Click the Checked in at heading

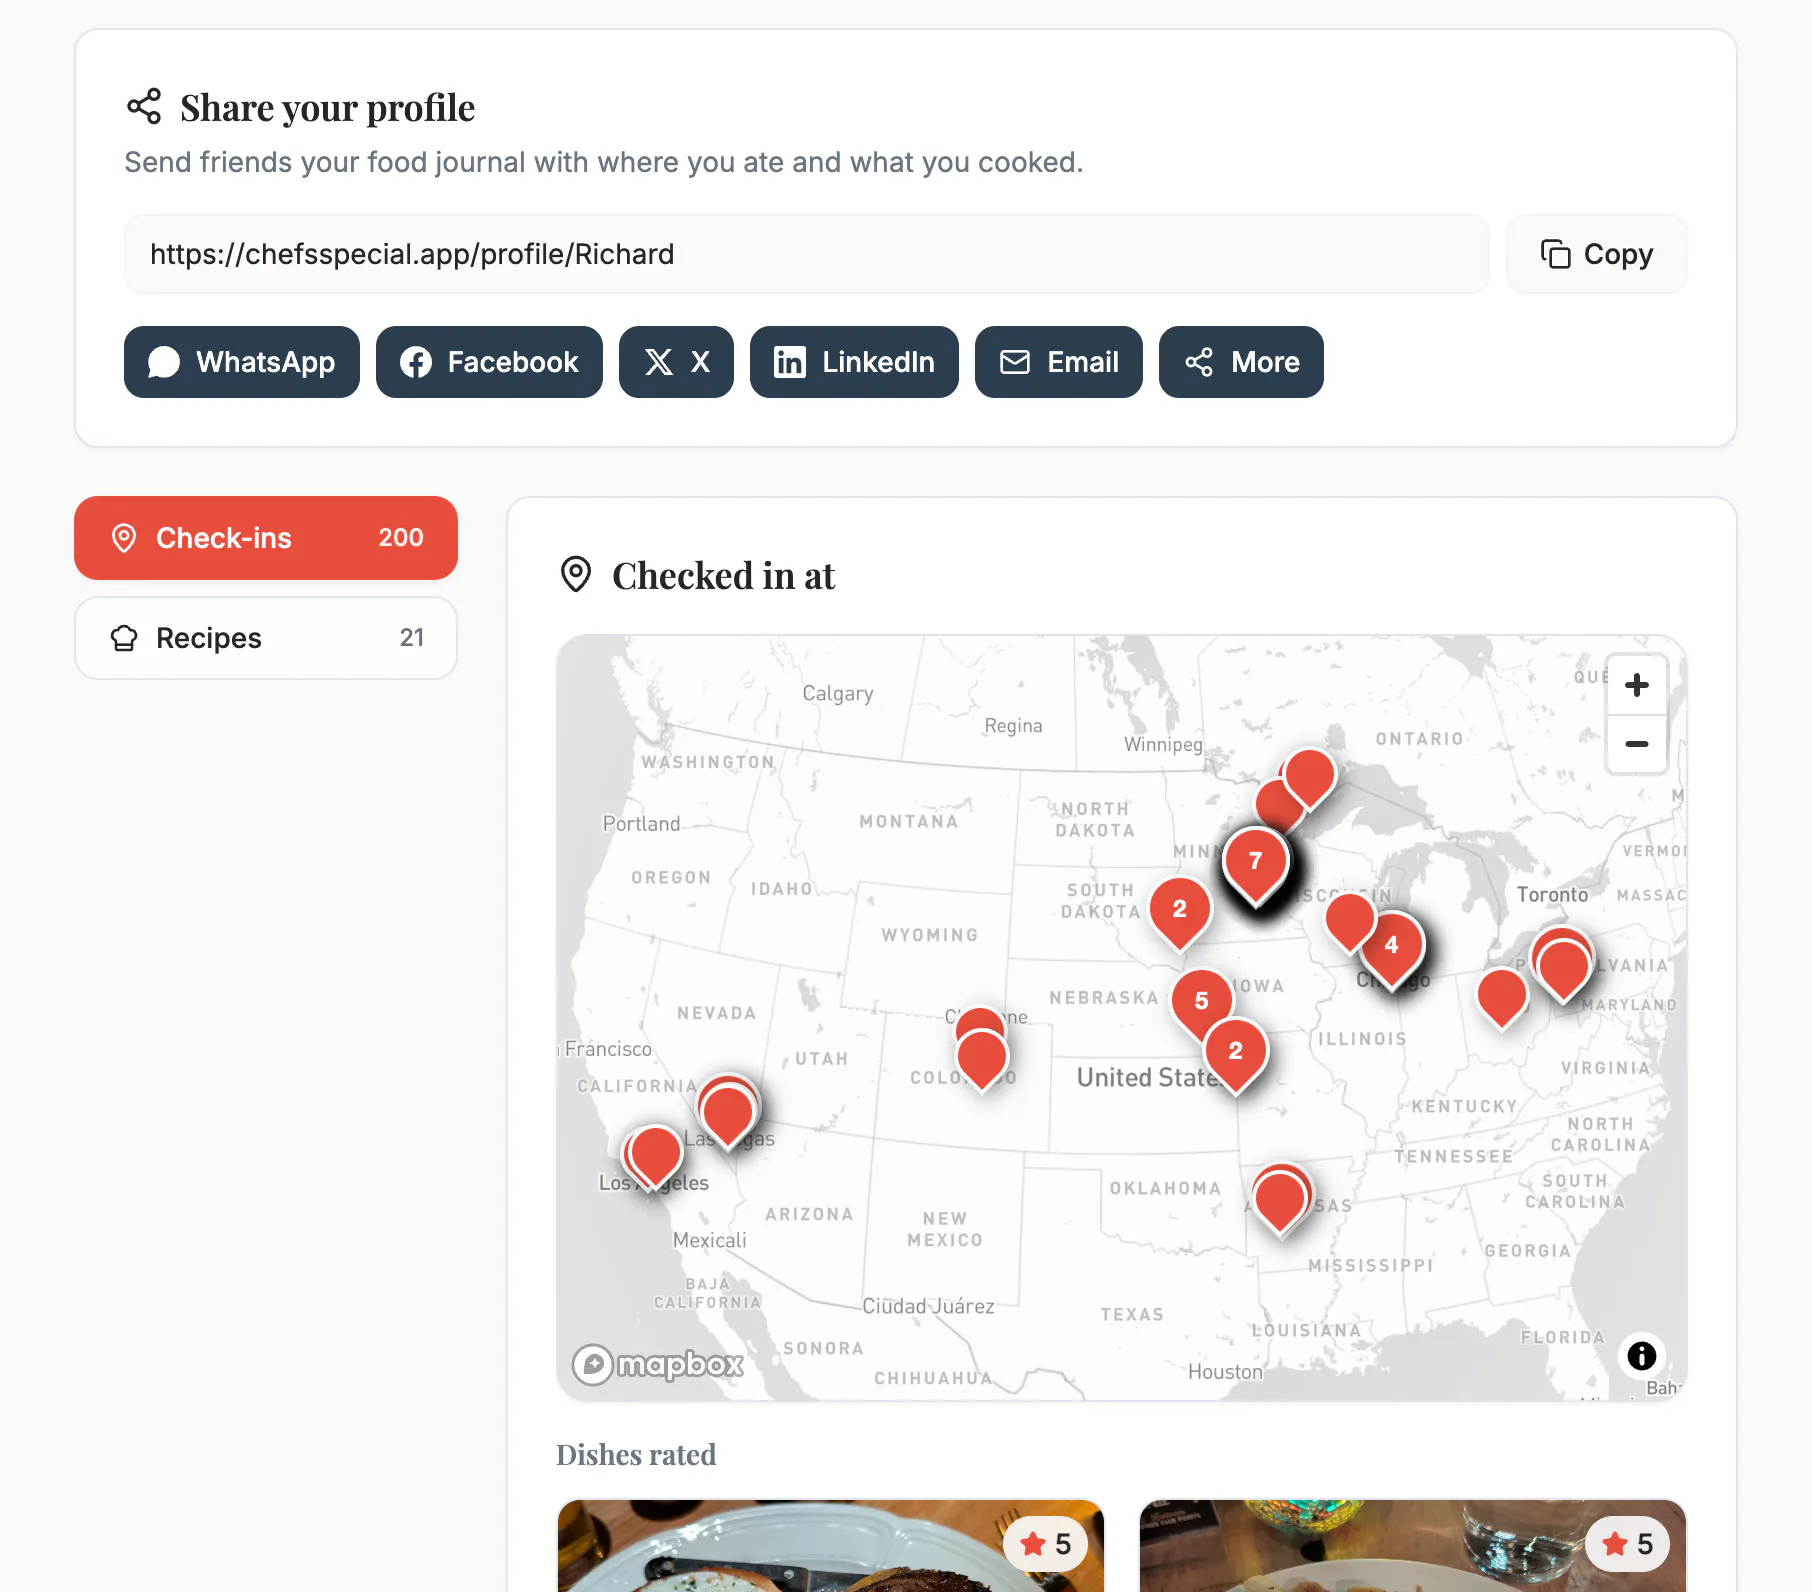point(723,576)
